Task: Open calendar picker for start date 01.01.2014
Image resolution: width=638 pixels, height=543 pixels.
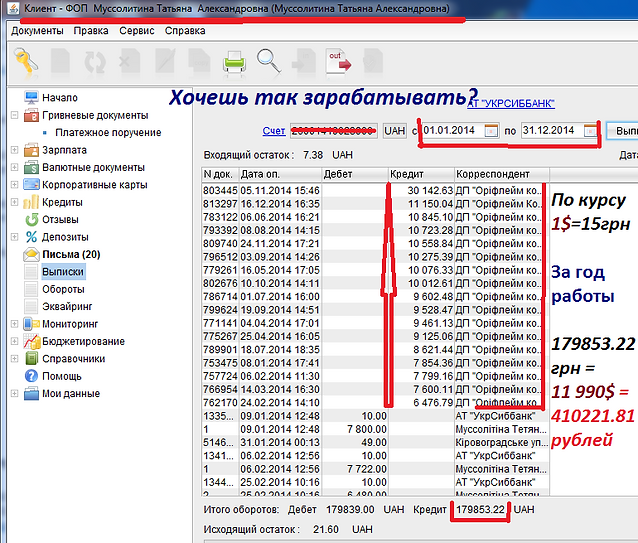Action: (x=492, y=131)
